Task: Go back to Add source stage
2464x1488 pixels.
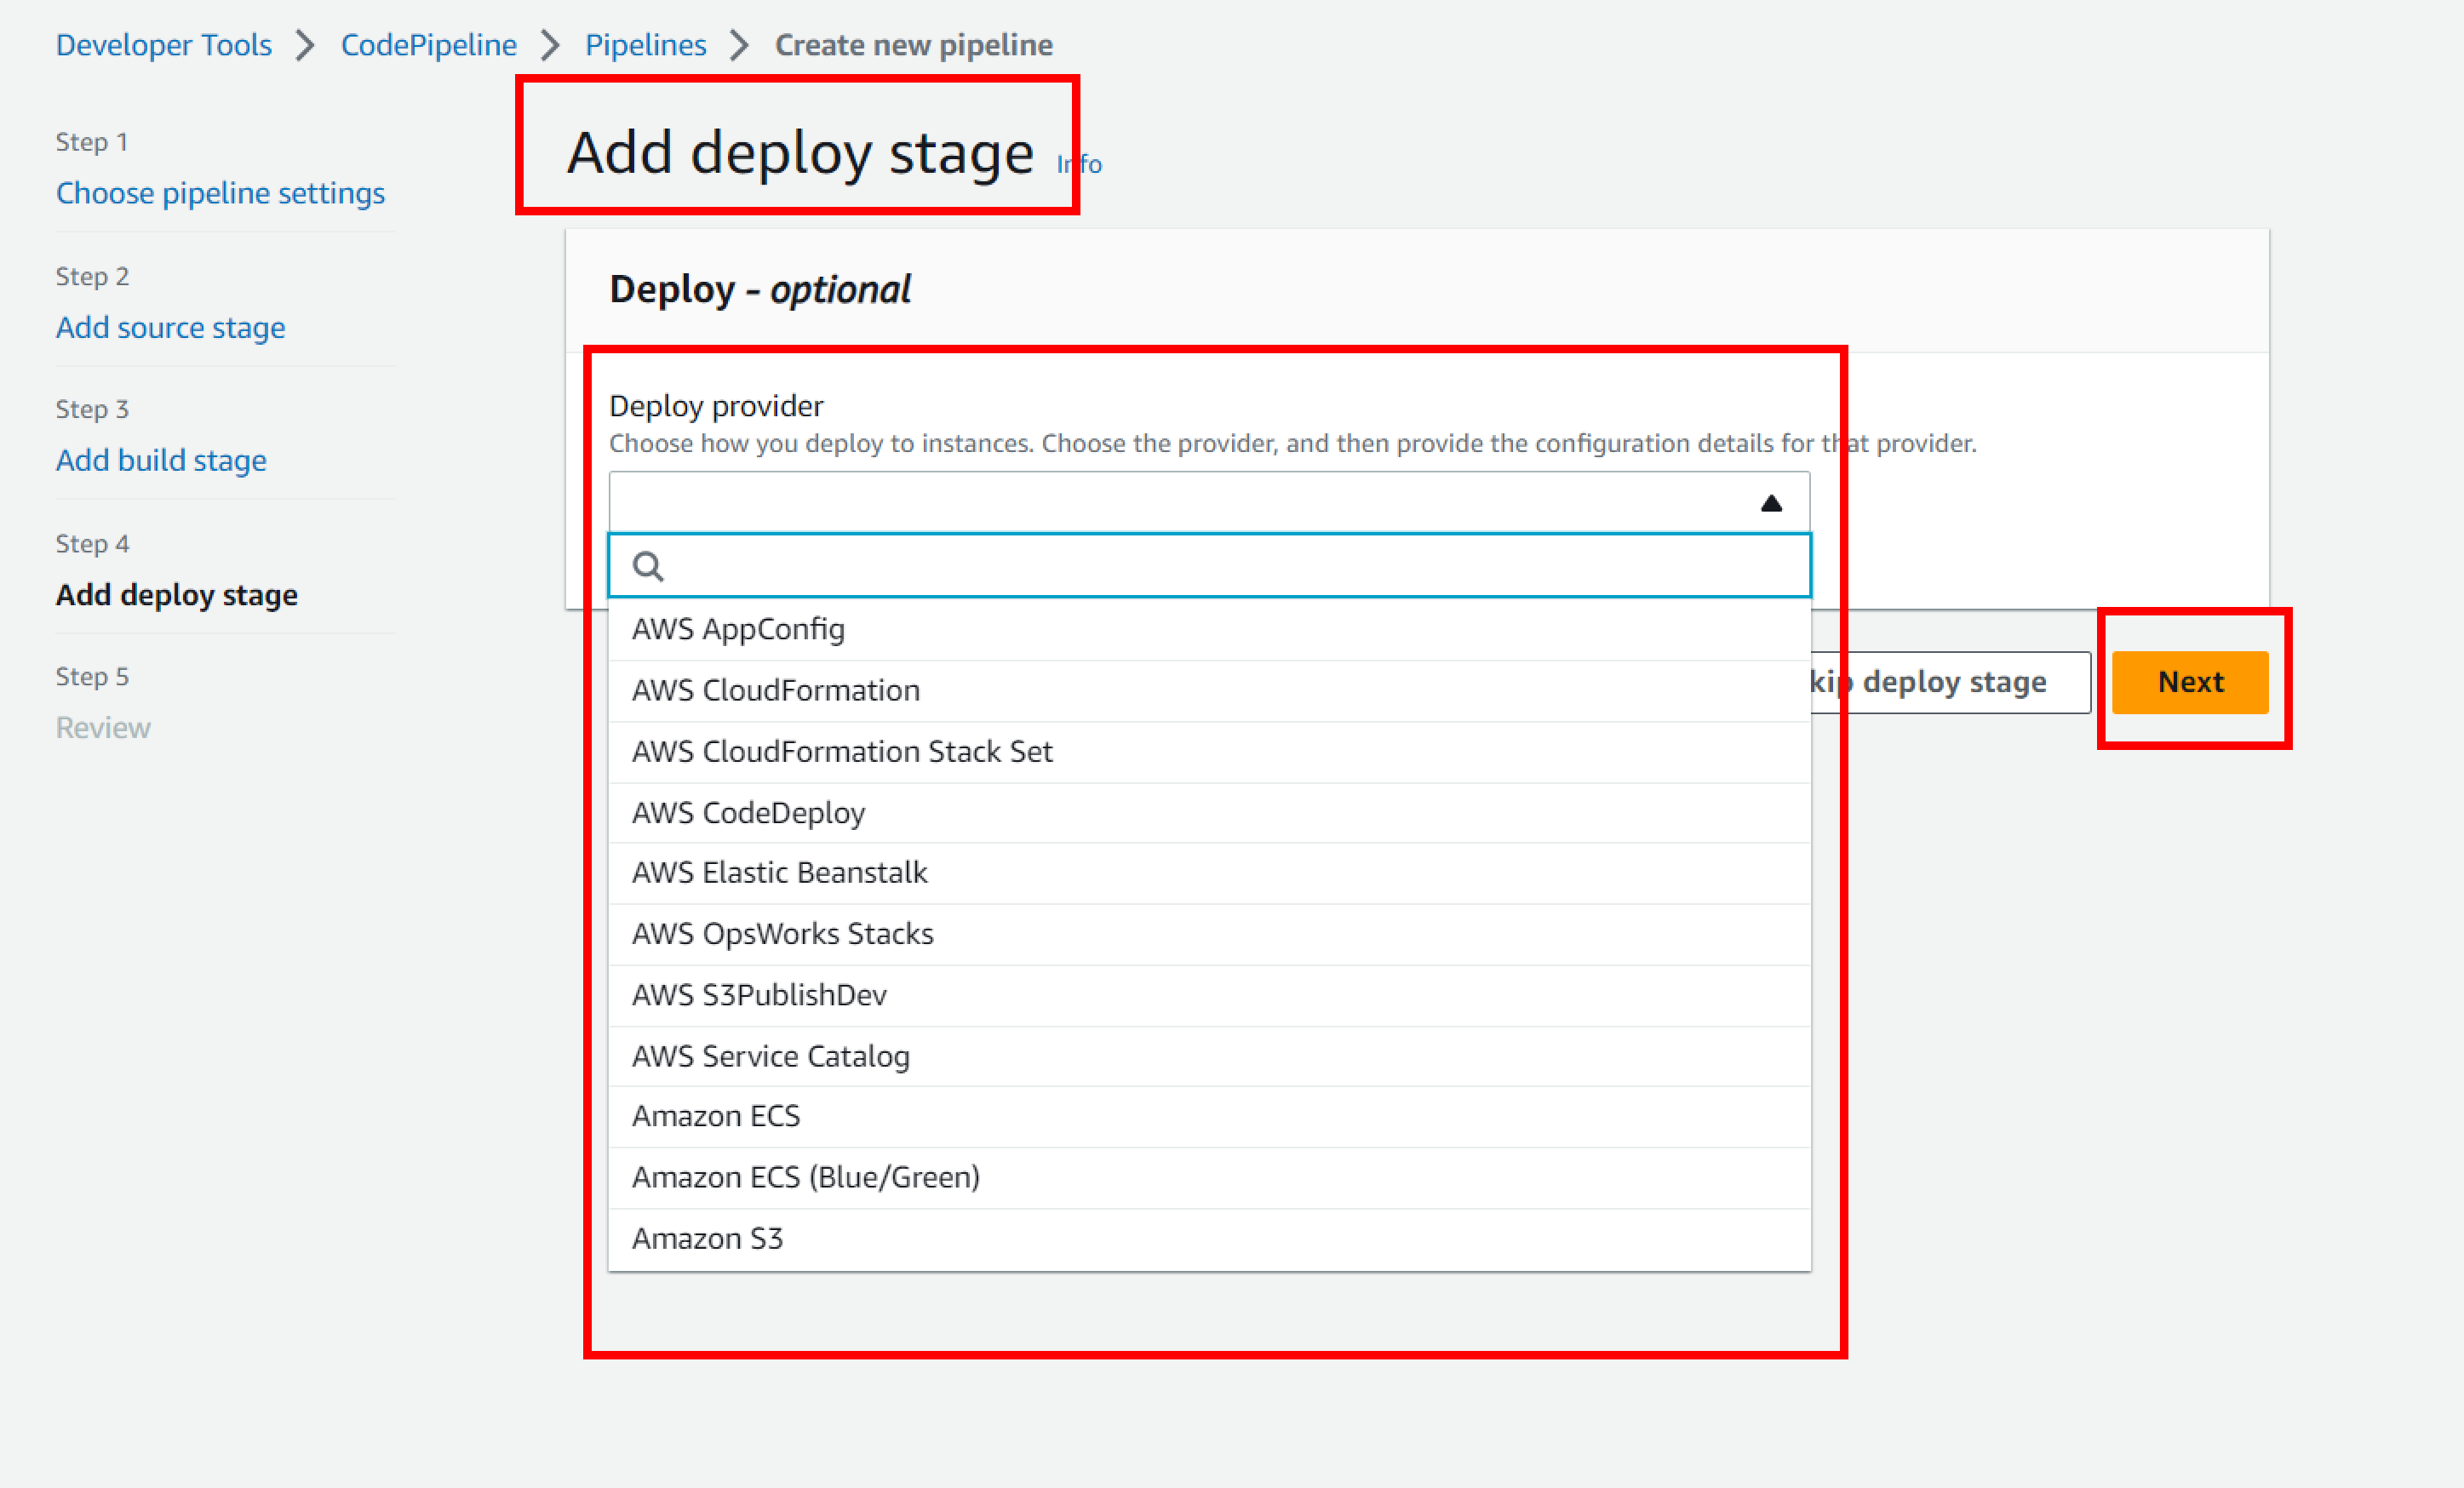Action: click(x=170, y=327)
